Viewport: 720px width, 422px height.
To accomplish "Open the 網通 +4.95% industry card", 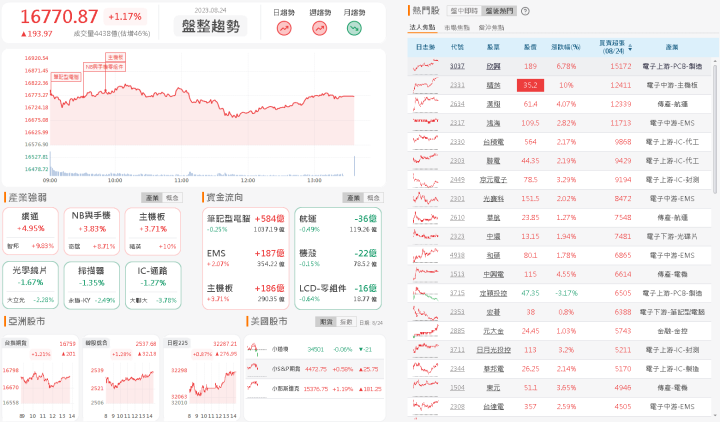I will click(x=30, y=231).
